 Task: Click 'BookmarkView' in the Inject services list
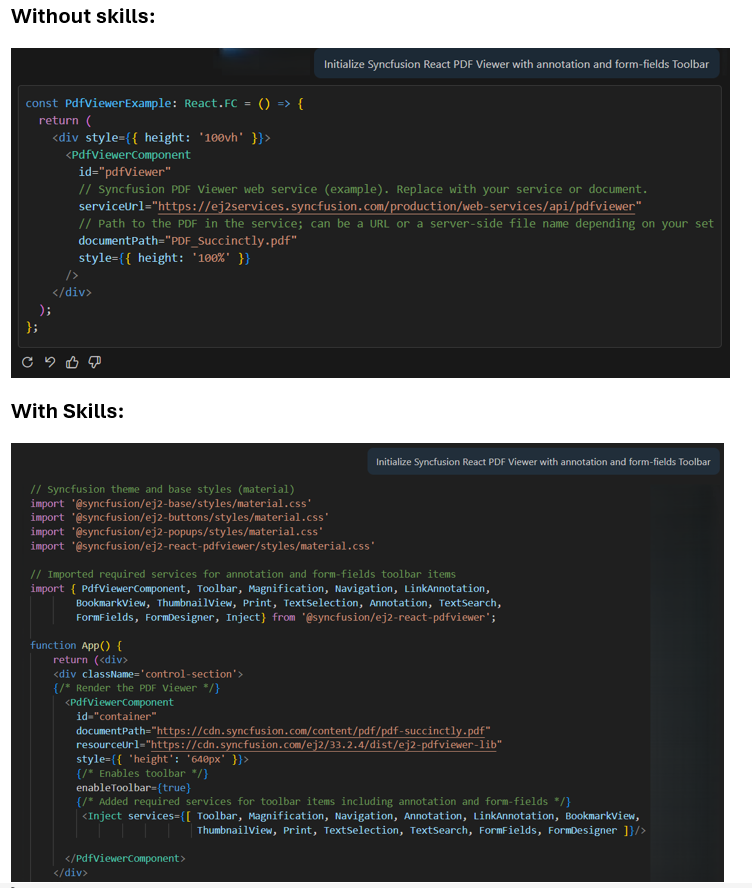600,816
